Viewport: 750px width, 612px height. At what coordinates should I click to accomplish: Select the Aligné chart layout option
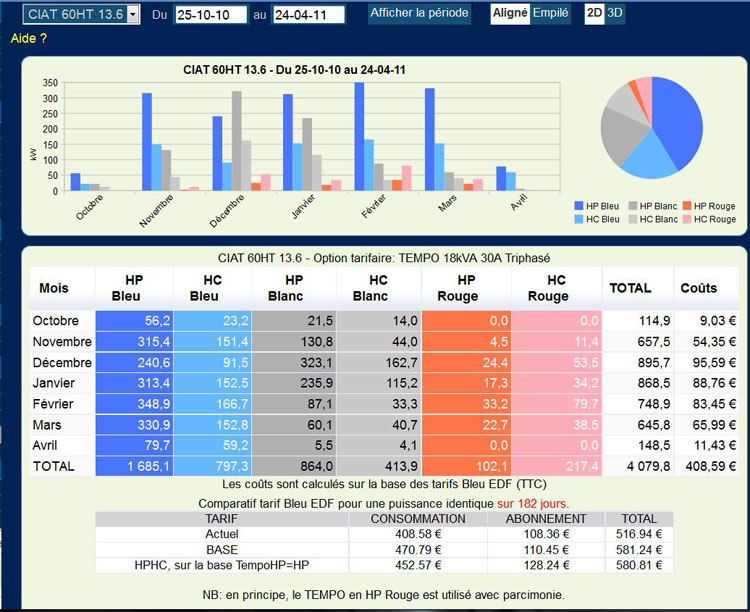click(x=510, y=14)
